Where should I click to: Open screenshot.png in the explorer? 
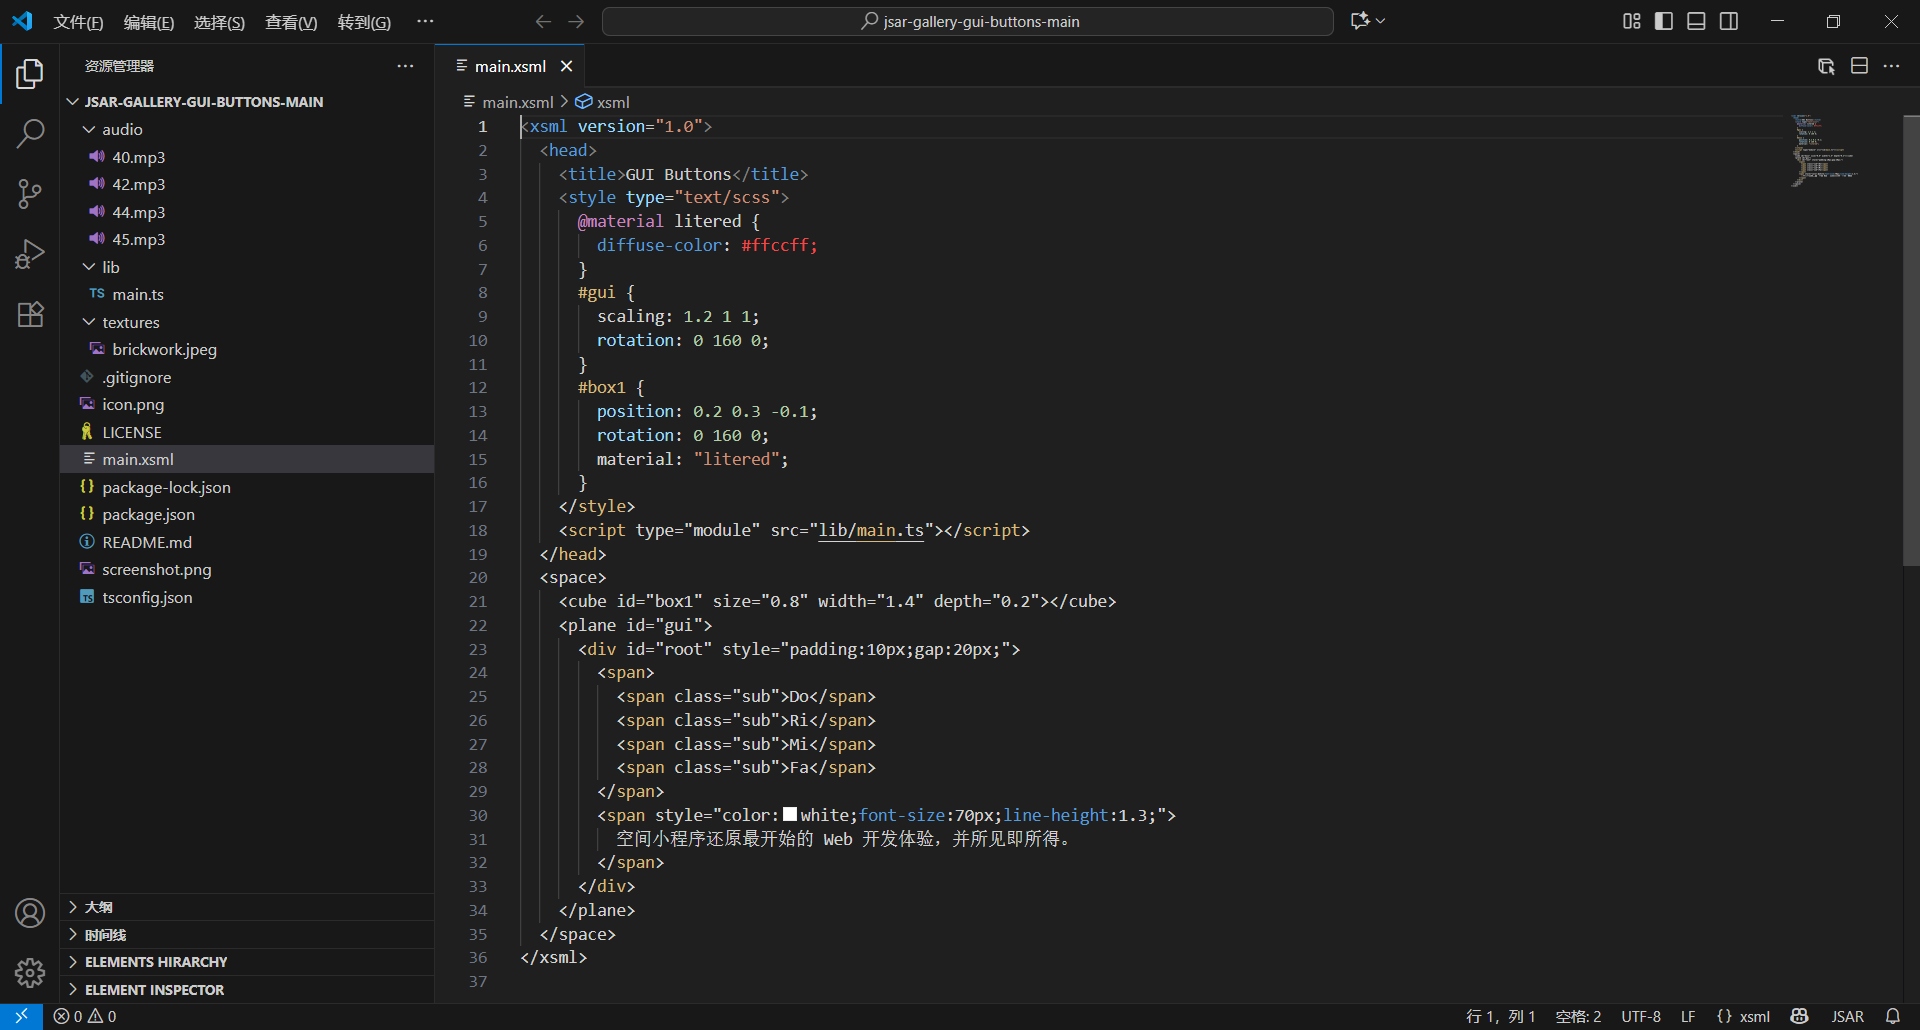pyautogui.click(x=247, y=569)
